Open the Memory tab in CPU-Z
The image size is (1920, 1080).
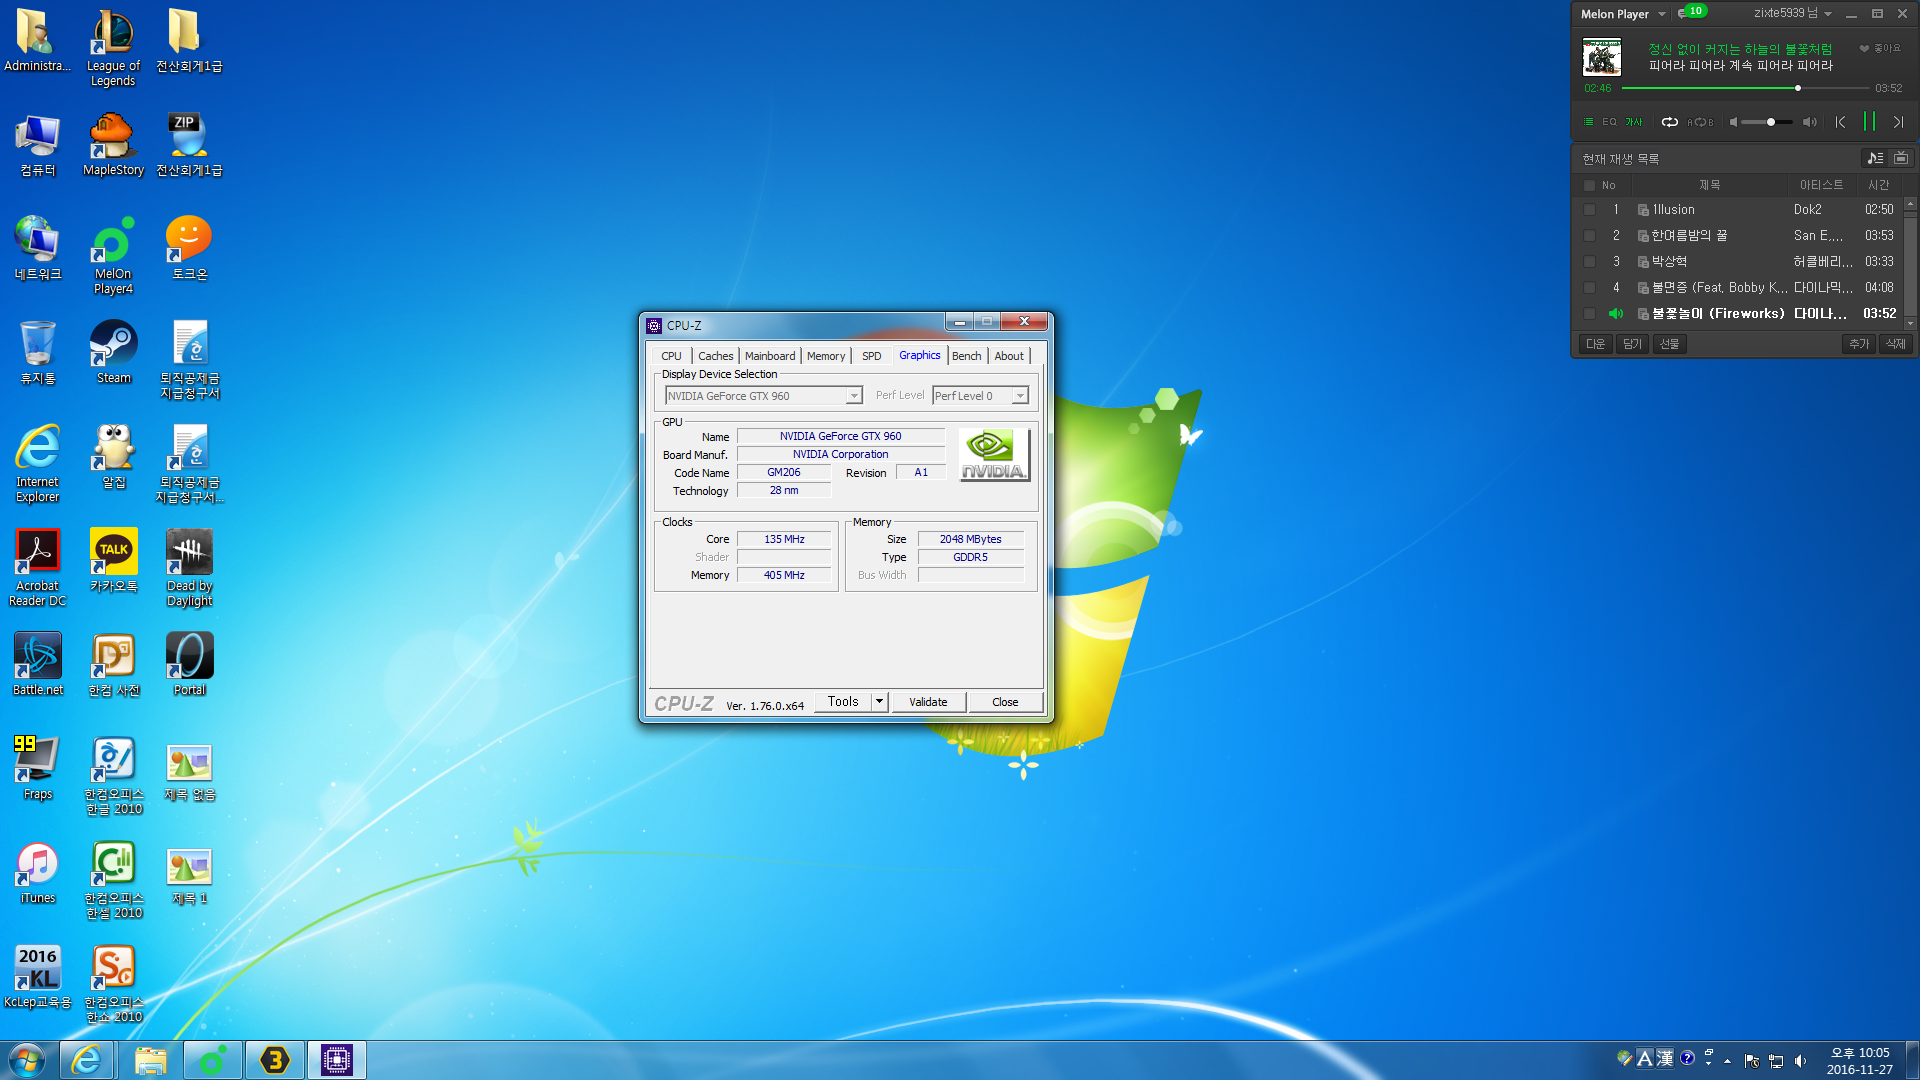point(826,356)
